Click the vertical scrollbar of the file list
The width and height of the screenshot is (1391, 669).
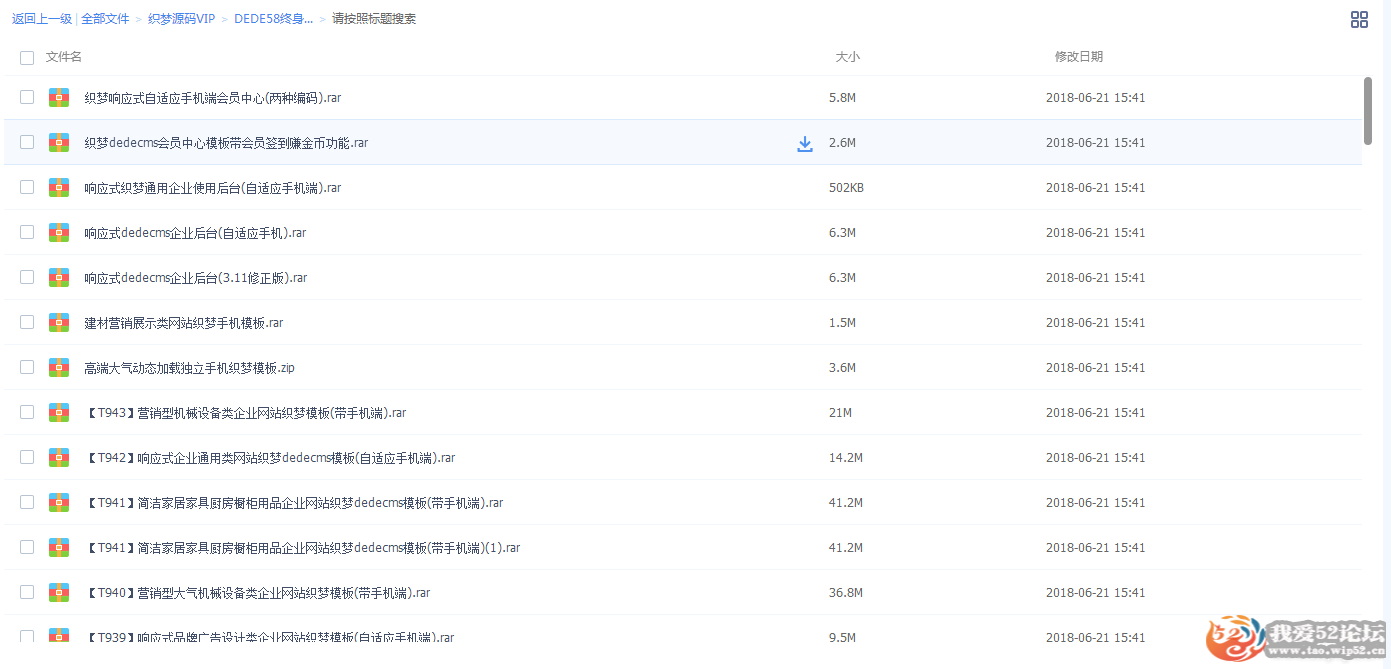tap(1368, 111)
